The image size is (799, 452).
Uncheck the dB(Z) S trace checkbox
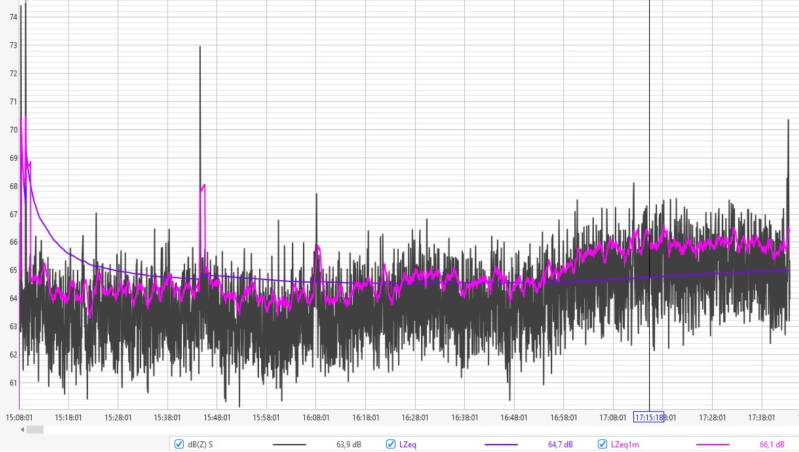[x=179, y=444]
